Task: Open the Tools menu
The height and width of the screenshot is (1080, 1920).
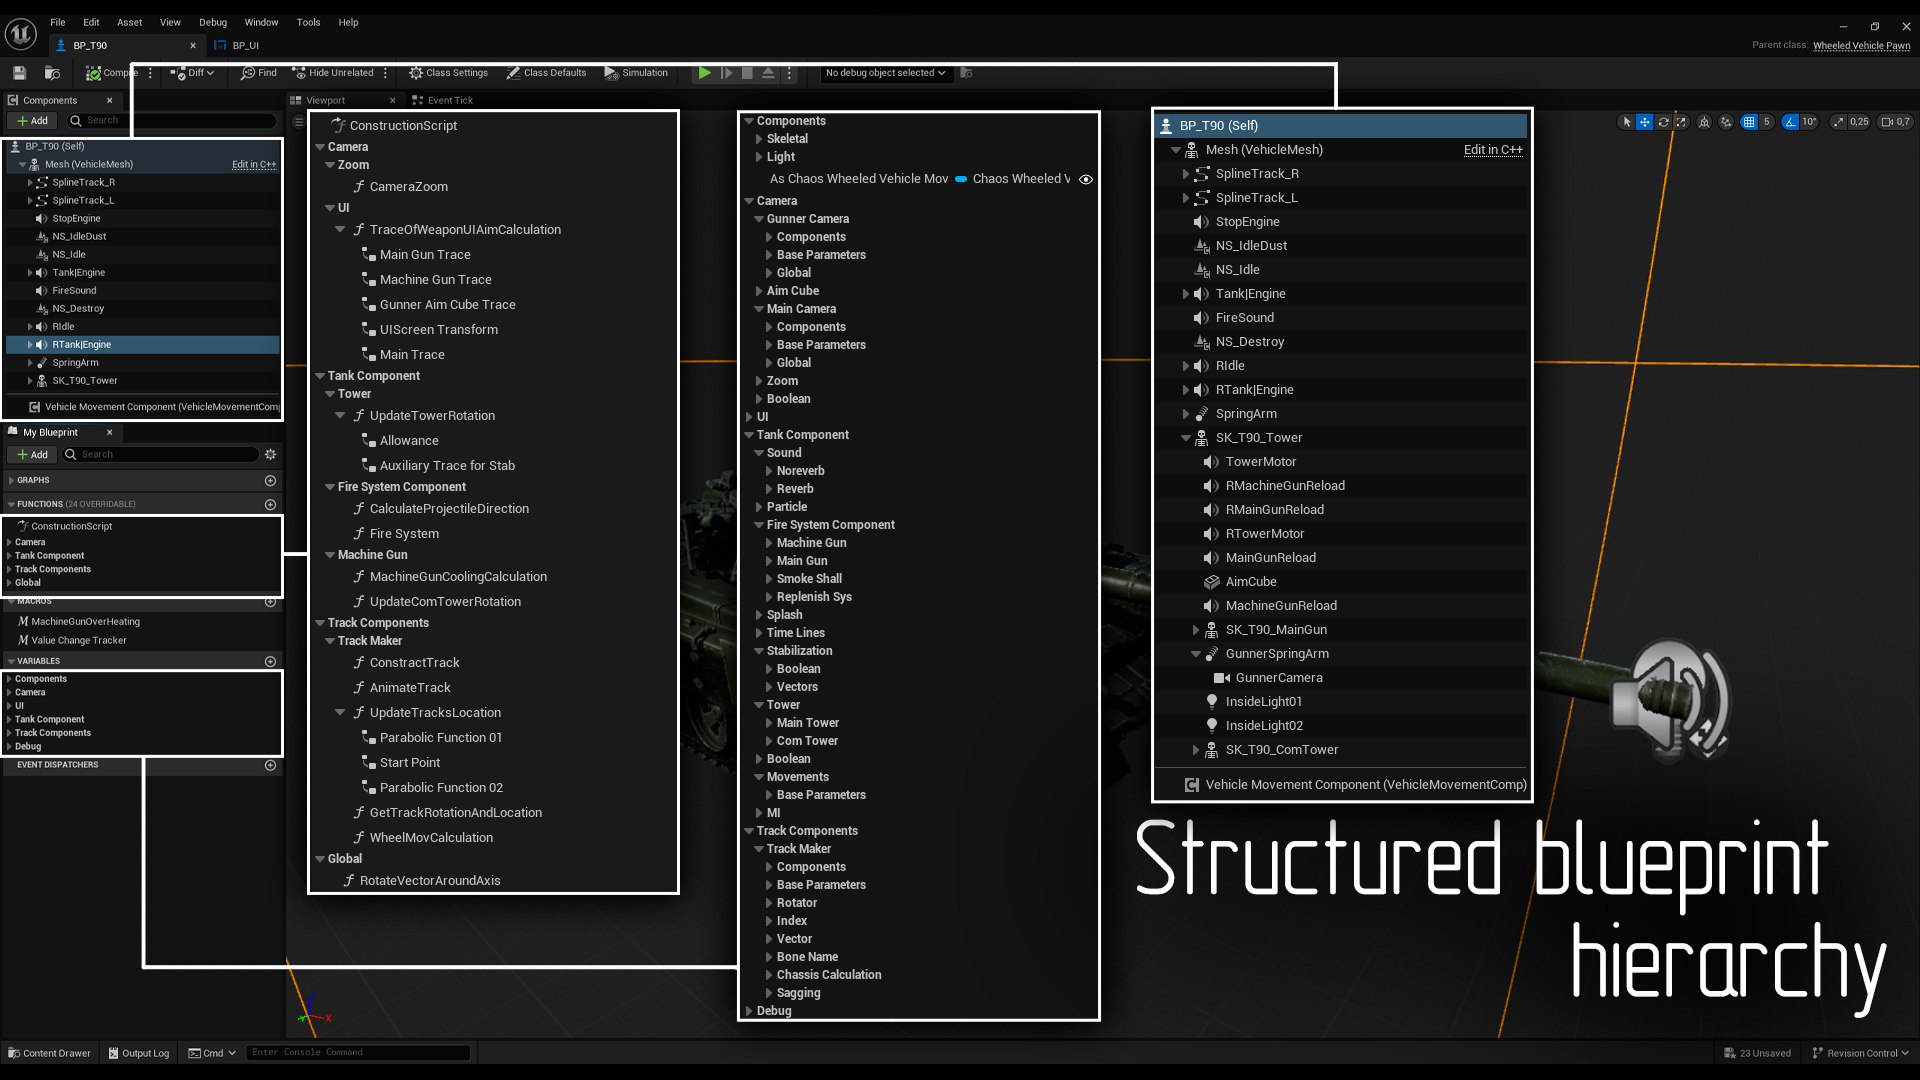Action: 308,22
